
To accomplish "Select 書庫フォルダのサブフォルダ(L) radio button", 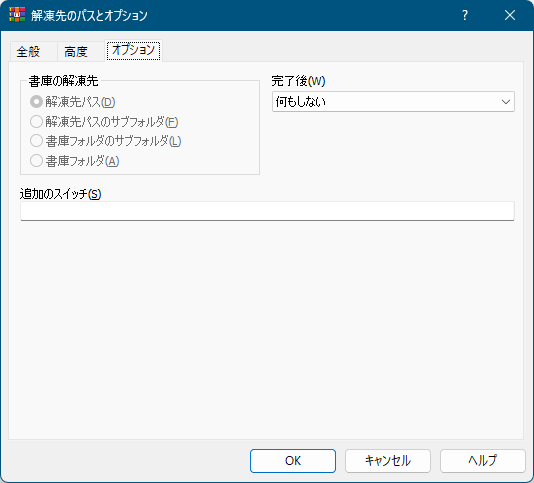I will [36, 141].
